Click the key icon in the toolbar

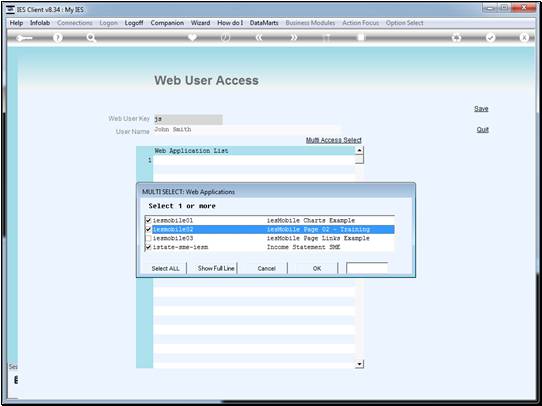25,38
